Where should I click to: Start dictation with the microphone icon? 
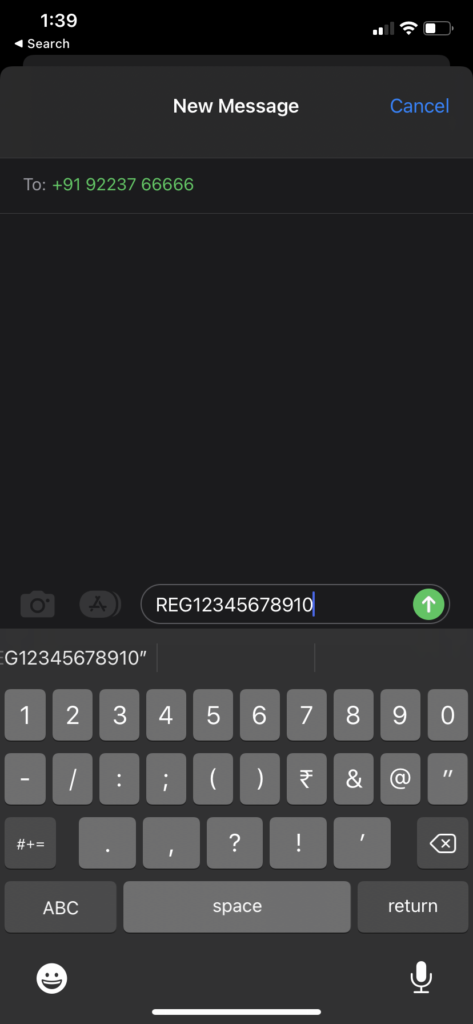pyautogui.click(x=421, y=978)
